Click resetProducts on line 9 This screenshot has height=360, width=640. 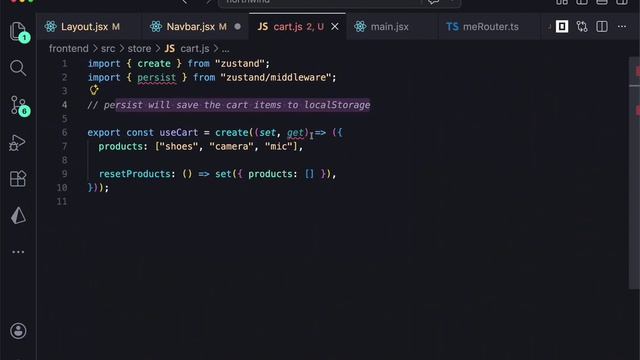(135, 174)
